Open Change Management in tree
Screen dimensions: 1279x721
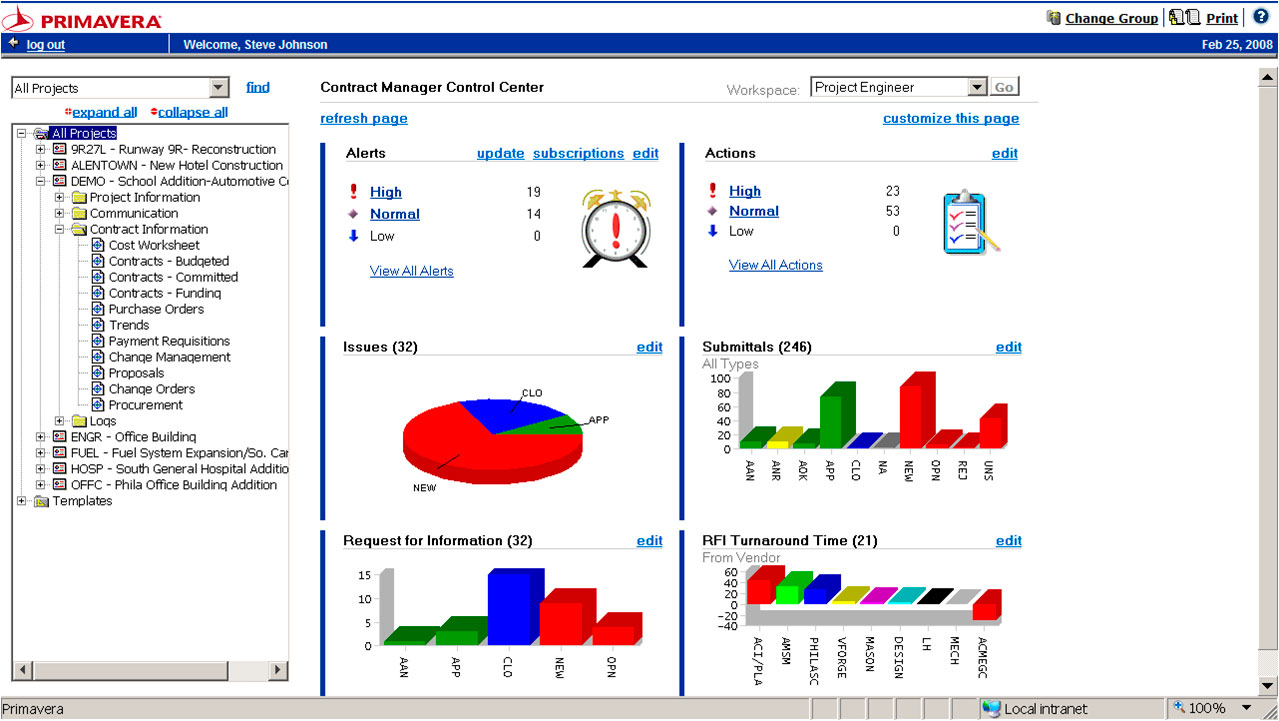point(169,357)
